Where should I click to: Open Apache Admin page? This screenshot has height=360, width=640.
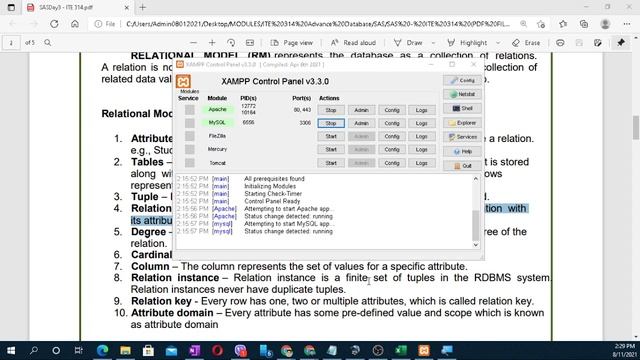pos(362,110)
